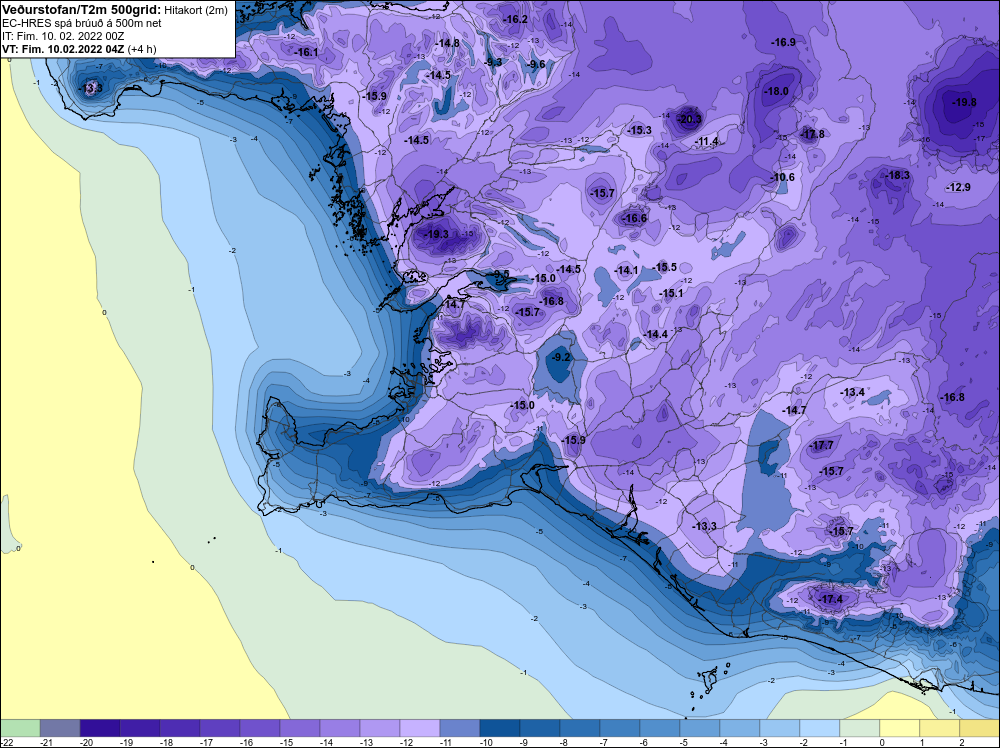Pick the pale yellow legend swatch labeled 0
Viewport: 1000px width, 748px height.
click(x=900, y=728)
